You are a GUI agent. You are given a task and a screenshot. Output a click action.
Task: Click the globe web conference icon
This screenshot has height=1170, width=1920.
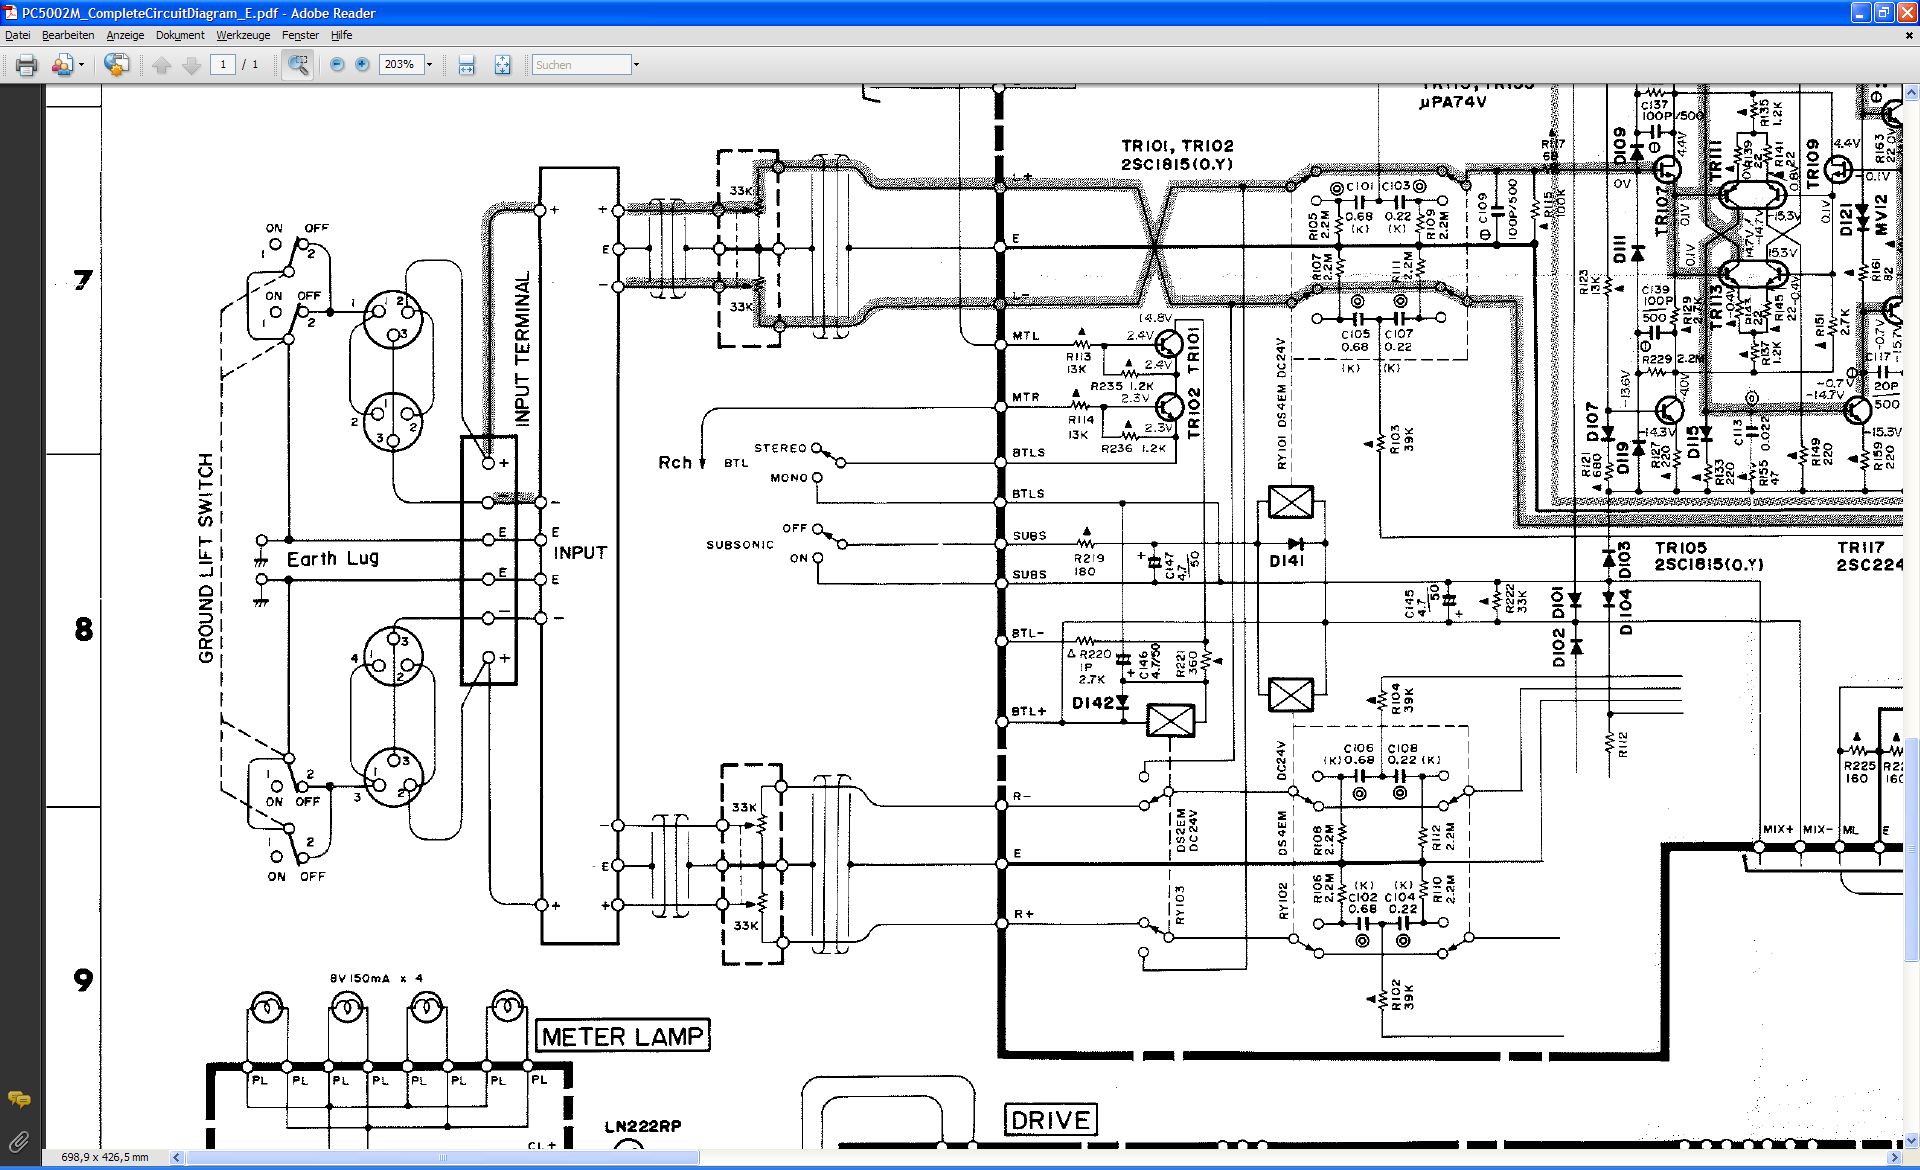[117, 65]
